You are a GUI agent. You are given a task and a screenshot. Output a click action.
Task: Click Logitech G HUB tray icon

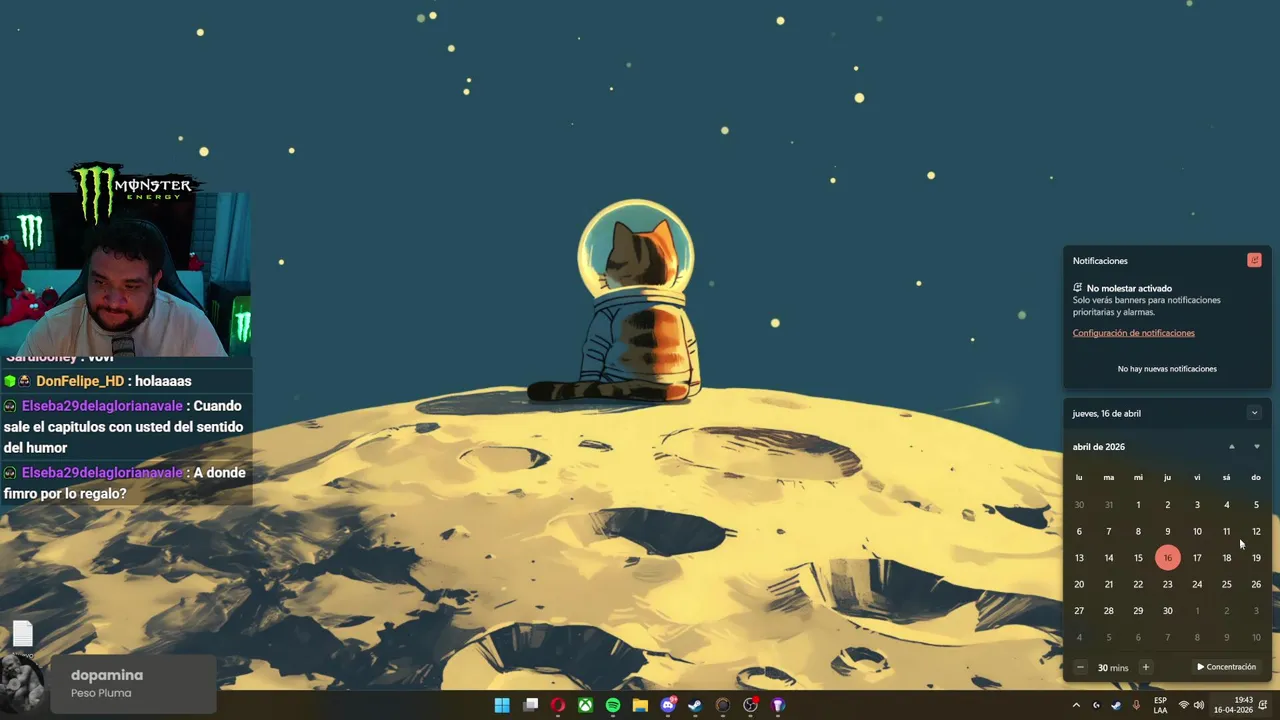[1096, 705]
